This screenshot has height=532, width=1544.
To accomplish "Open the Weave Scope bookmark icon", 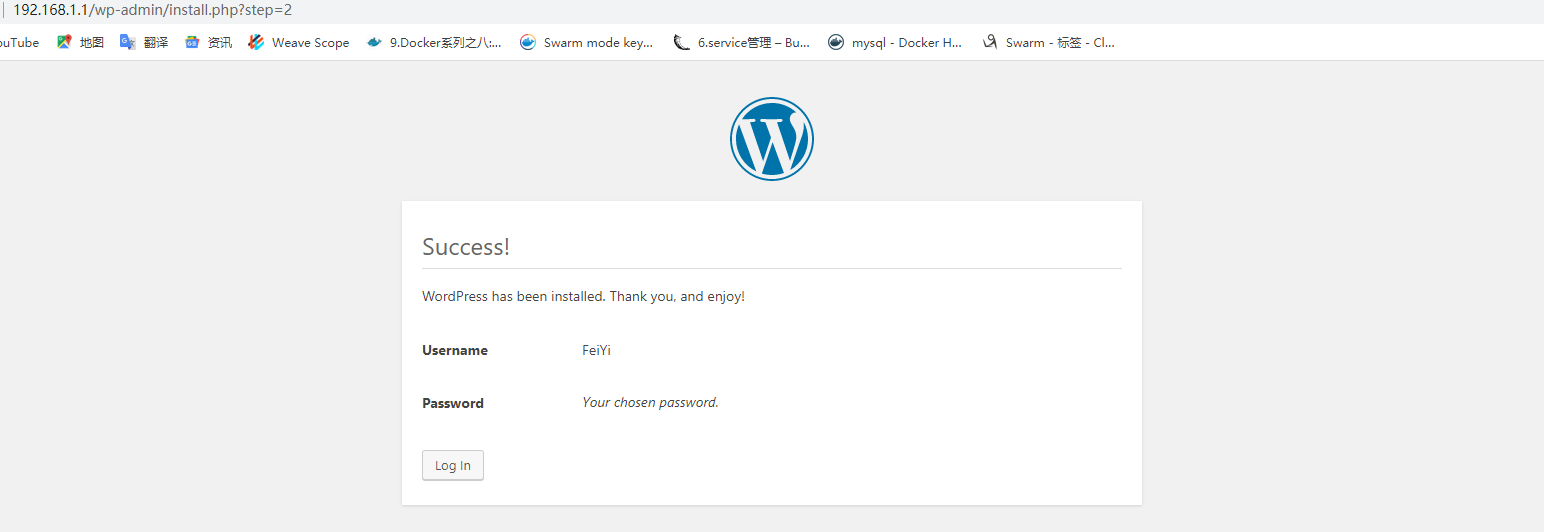I will click(256, 42).
